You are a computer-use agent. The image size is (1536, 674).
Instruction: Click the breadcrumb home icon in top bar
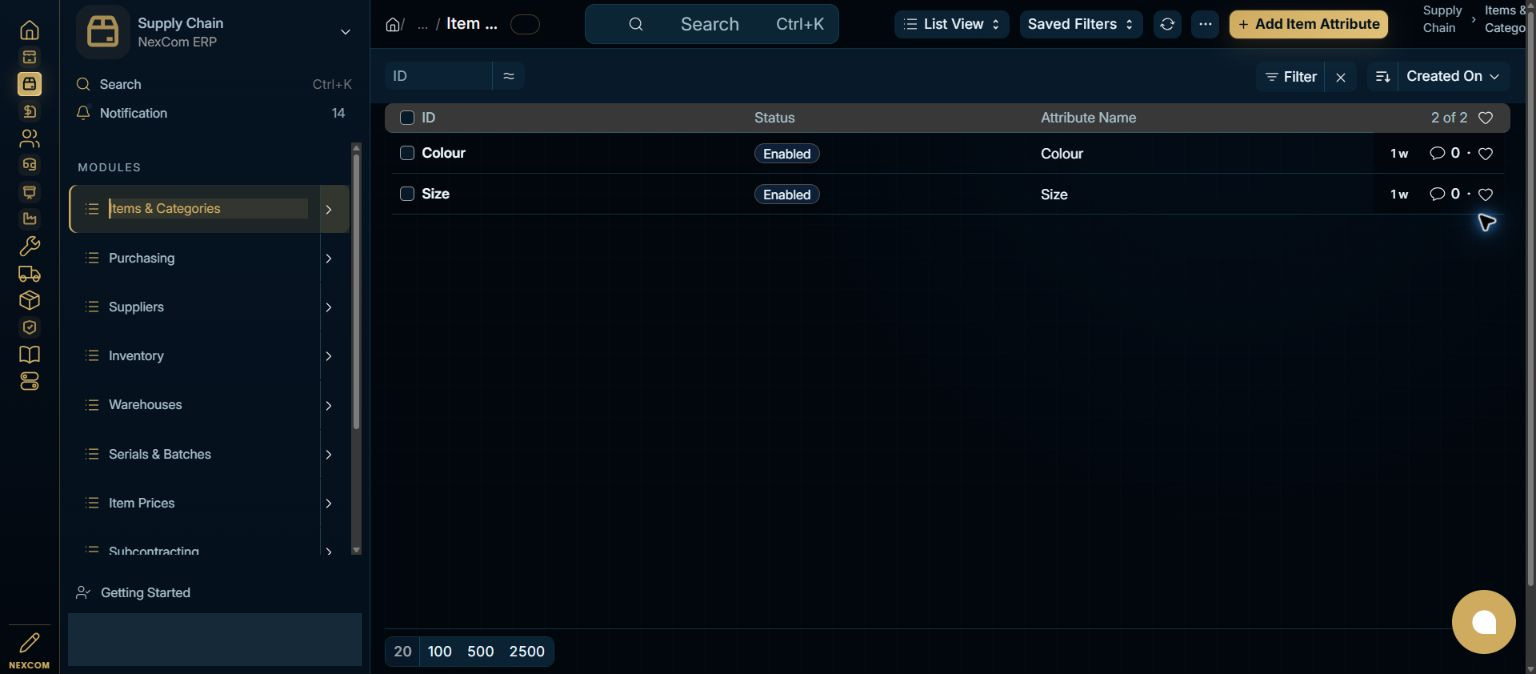[393, 24]
